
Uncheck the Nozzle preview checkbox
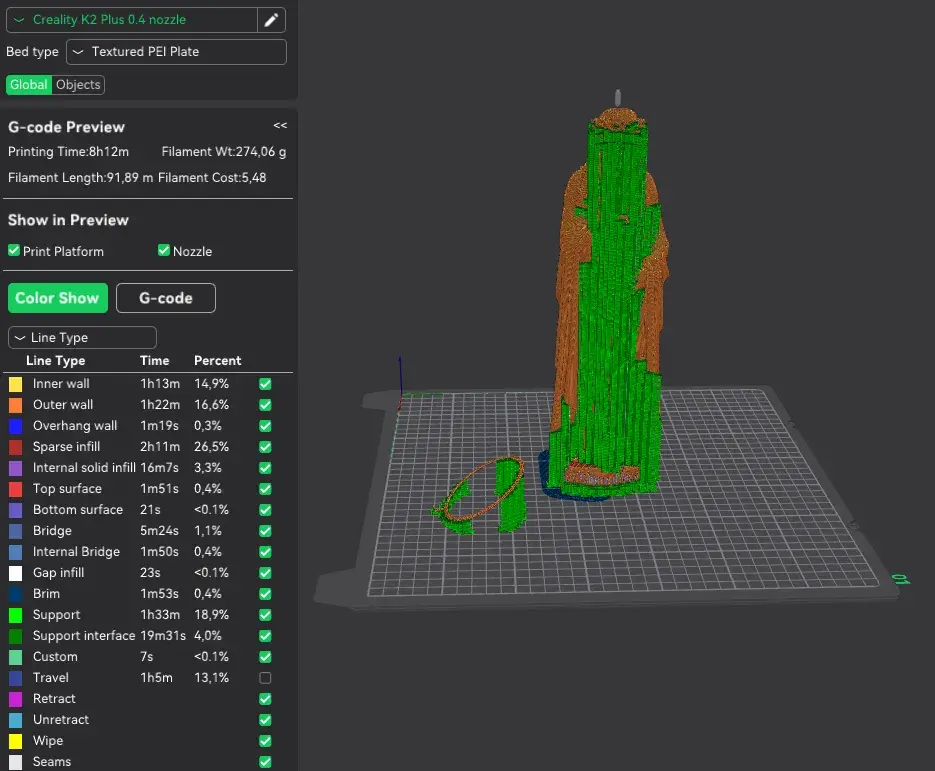tap(164, 250)
